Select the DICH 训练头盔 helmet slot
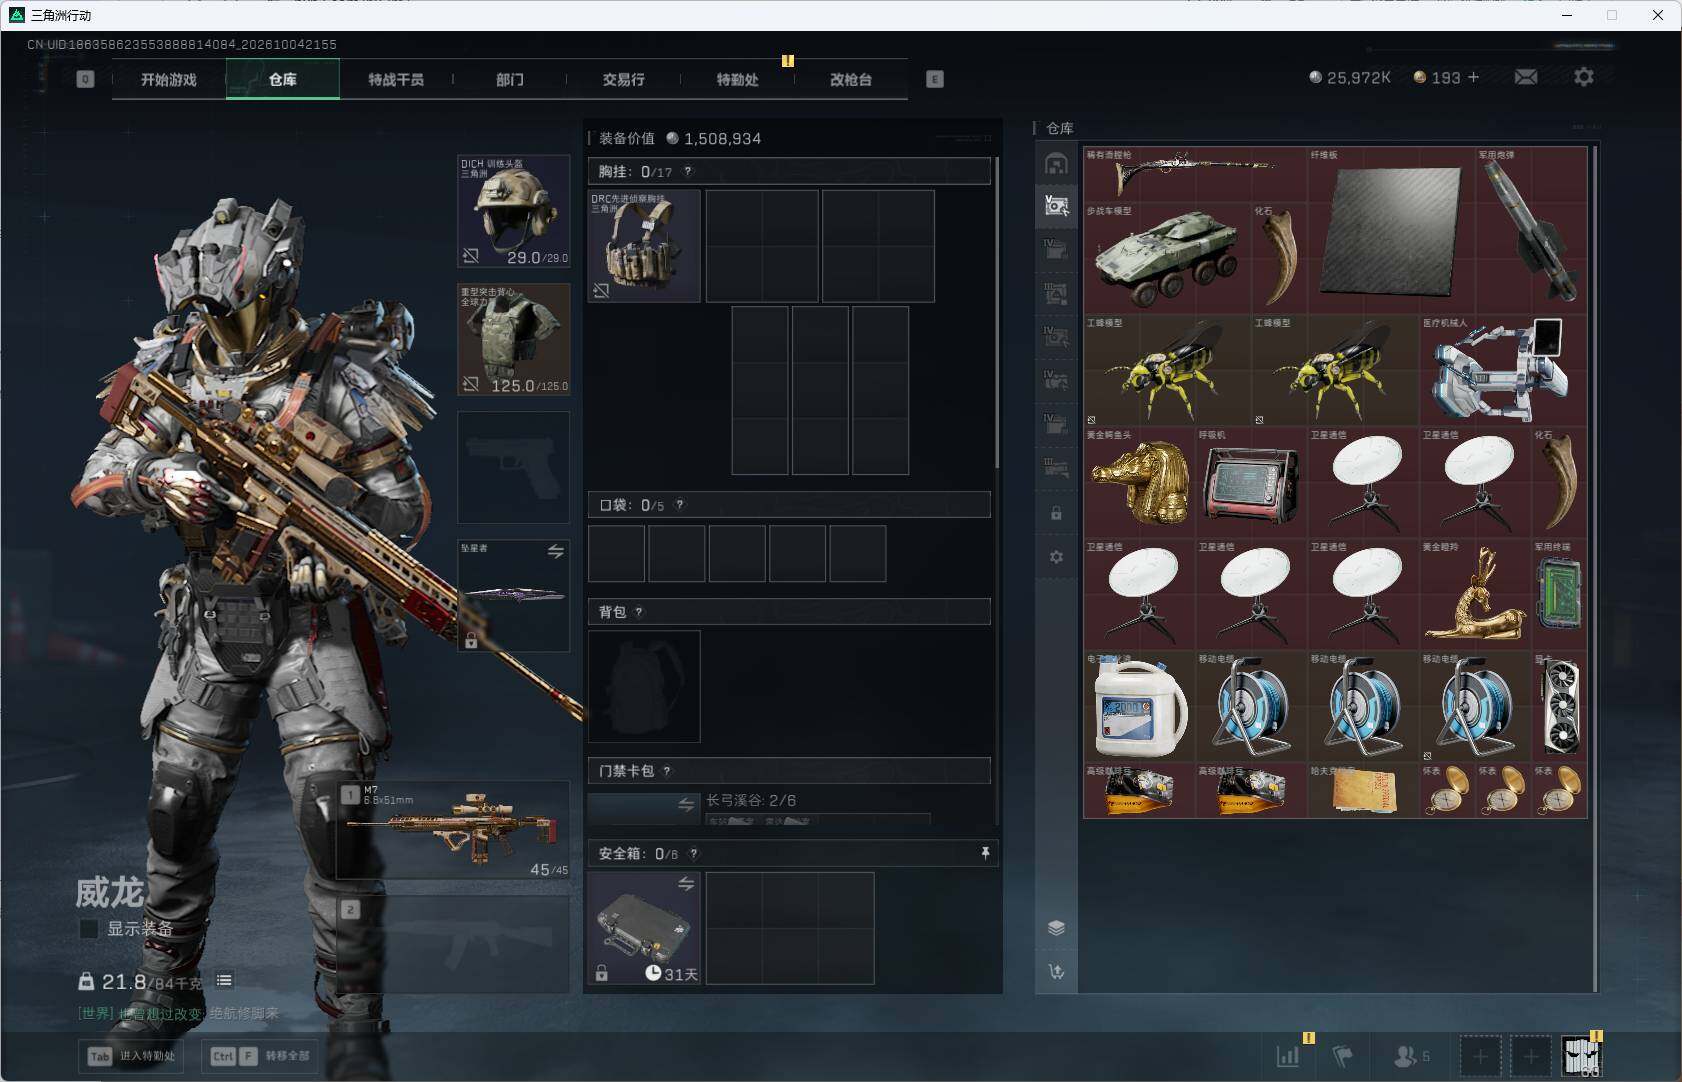Viewport: 1682px width, 1082px height. coord(514,211)
